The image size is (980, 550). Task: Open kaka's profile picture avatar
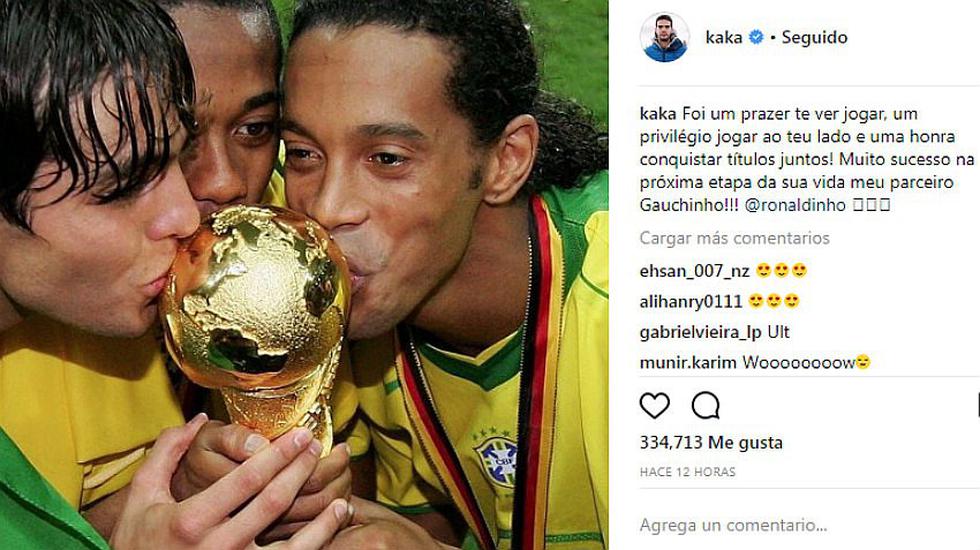click(664, 37)
